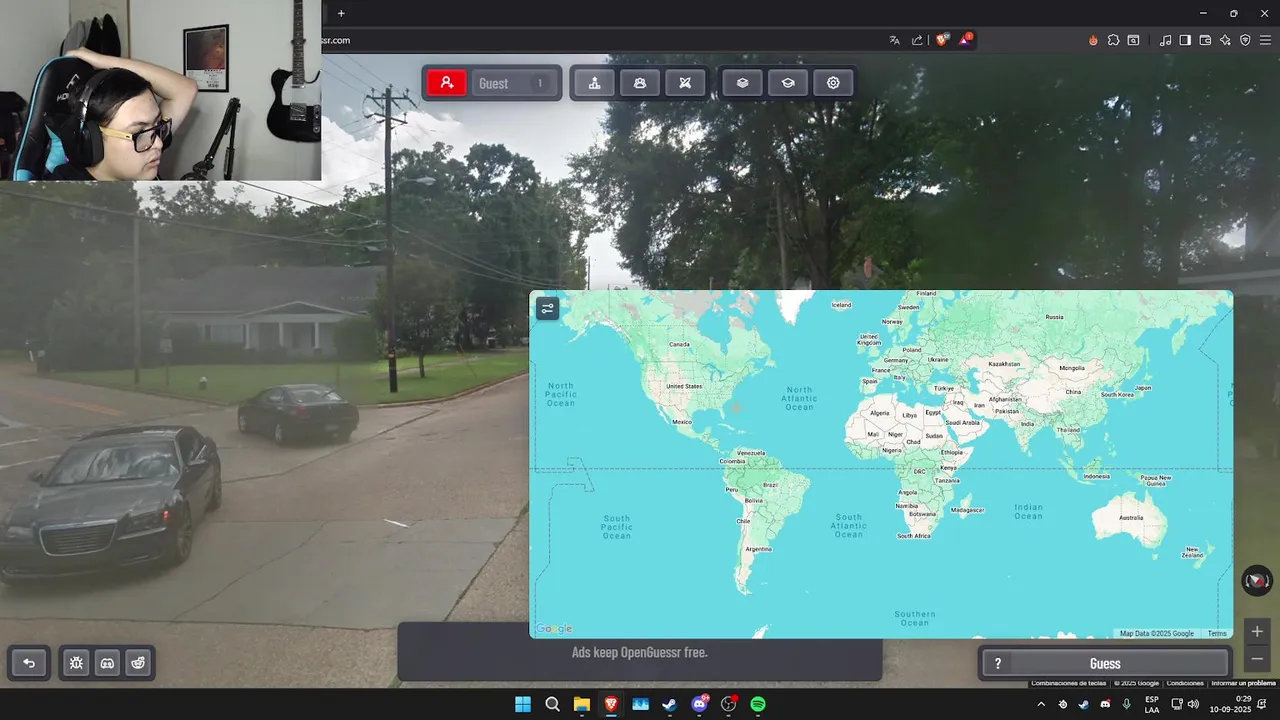Image resolution: width=1280 pixels, height=720 pixels.
Task: Open Spotify from taskbar
Action: click(x=758, y=704)
